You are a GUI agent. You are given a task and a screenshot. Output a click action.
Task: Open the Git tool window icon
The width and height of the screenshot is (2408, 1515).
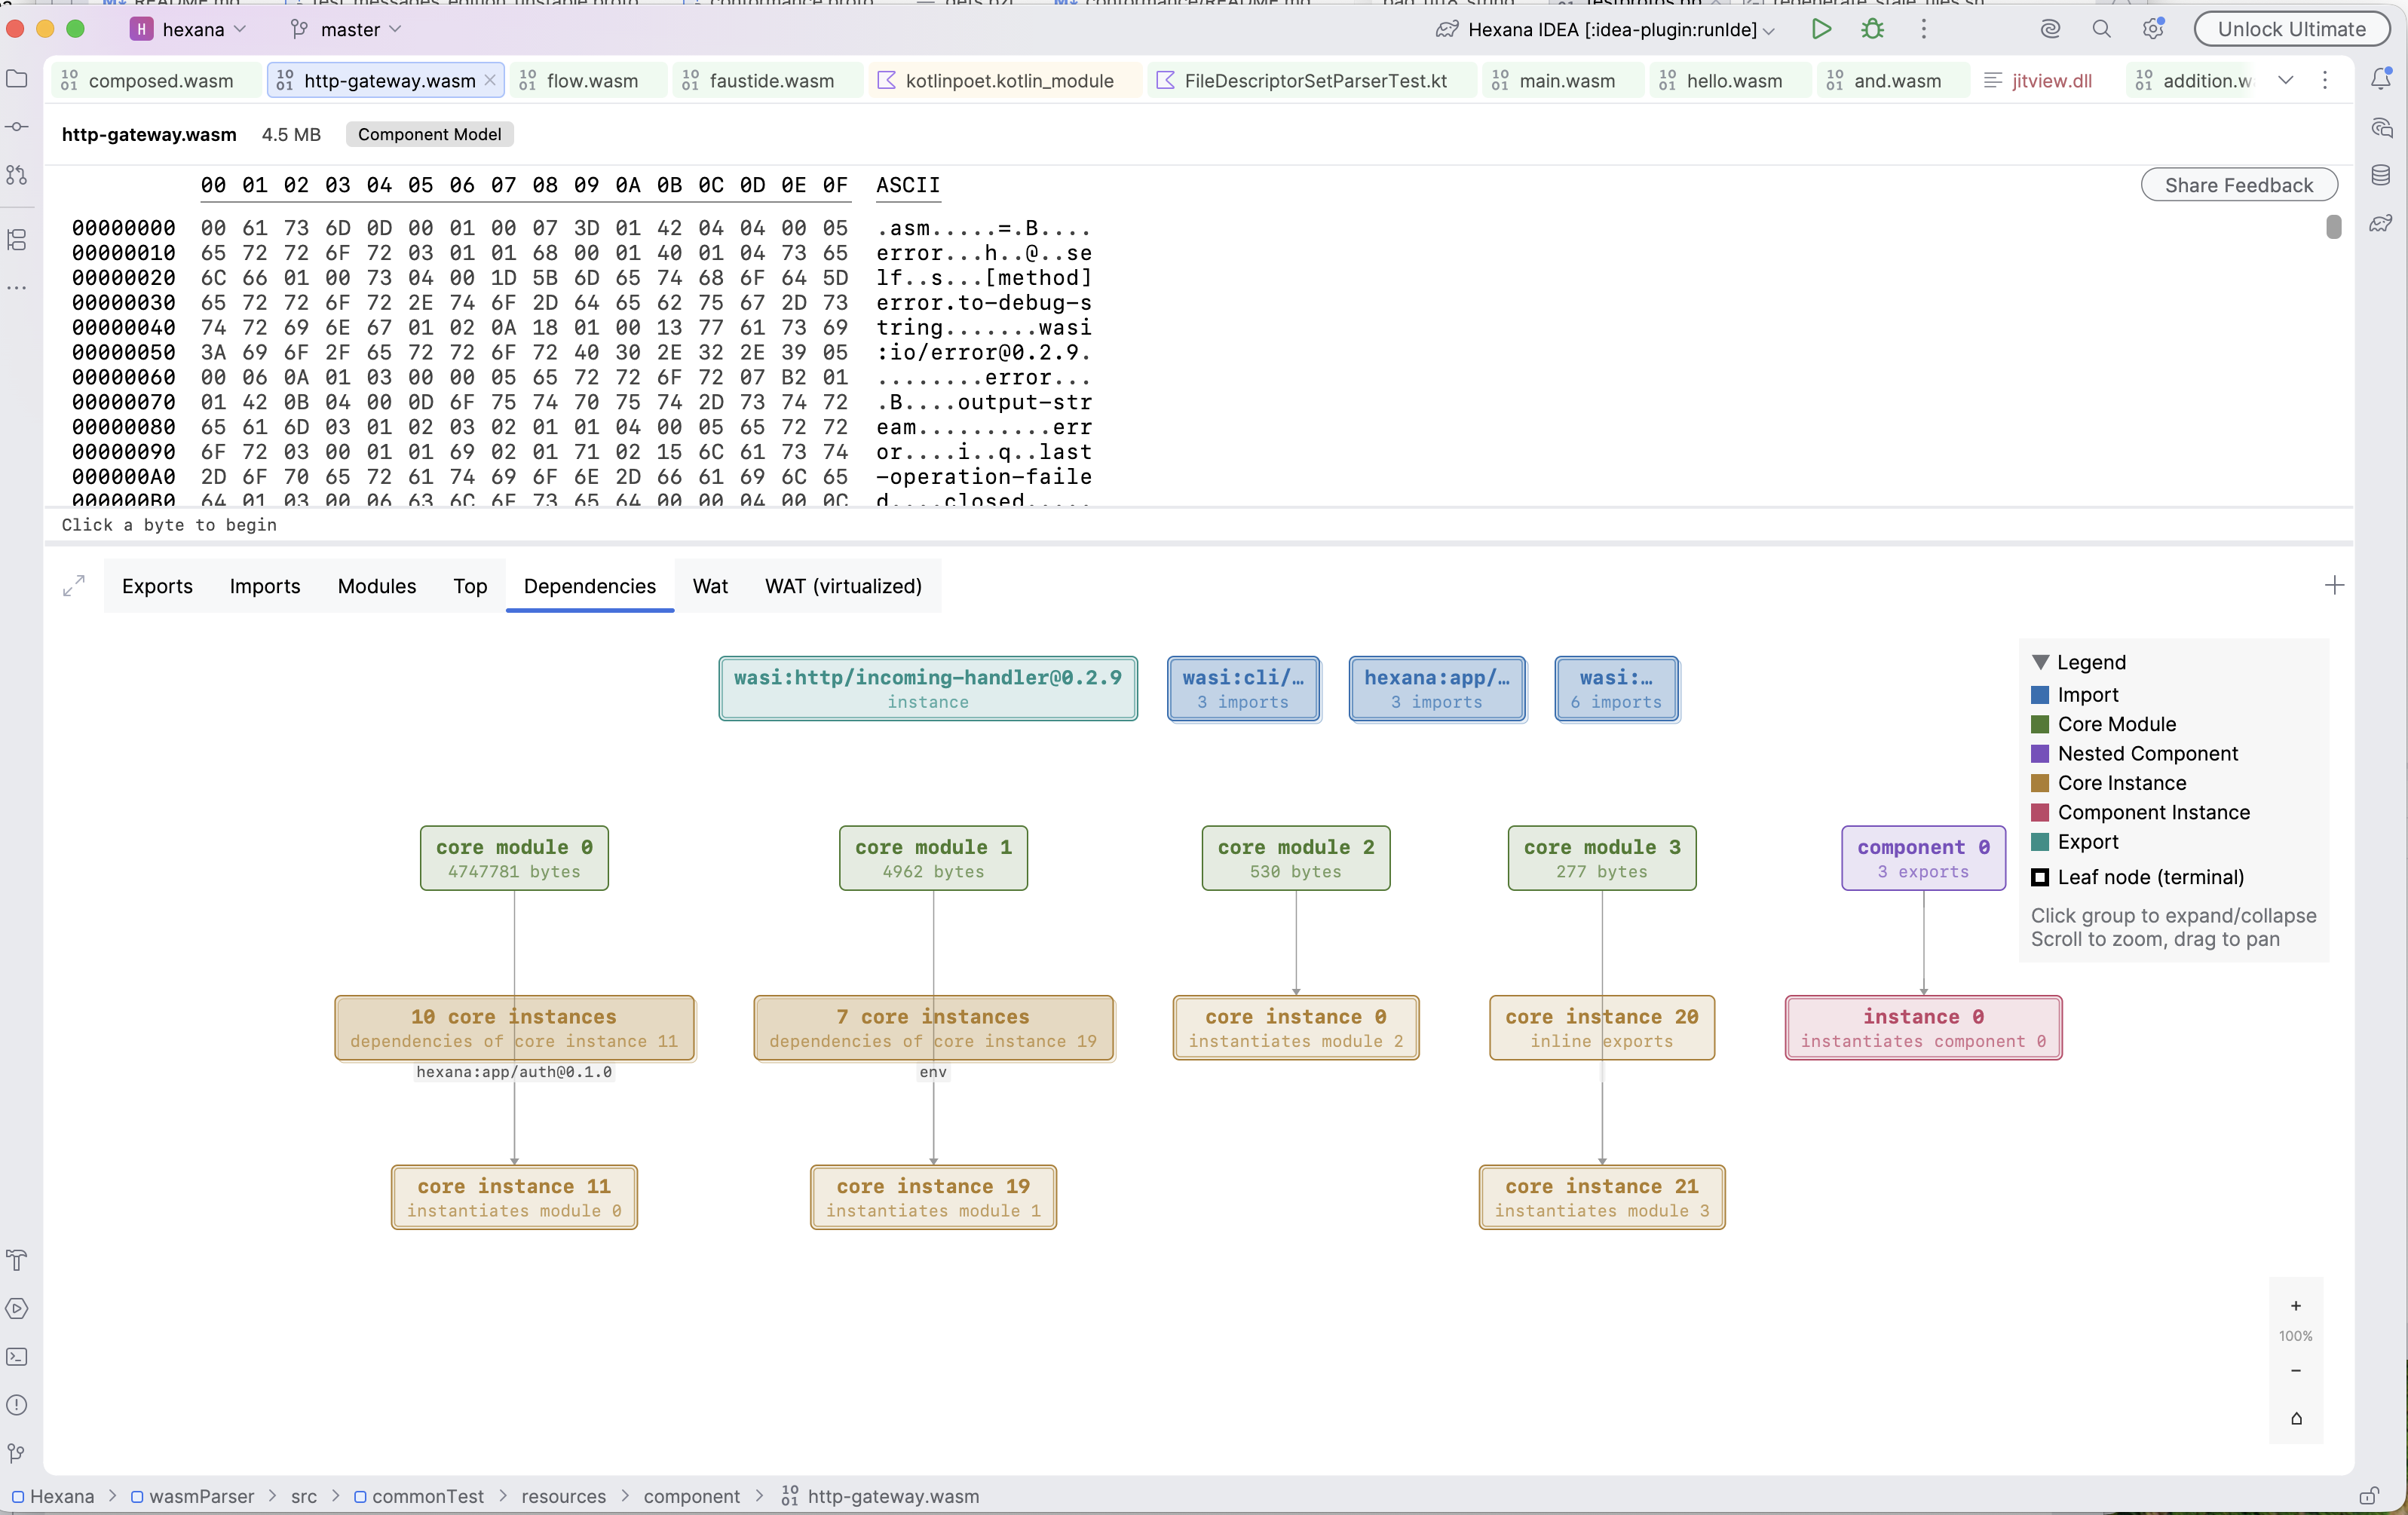tap(17, 1453)
